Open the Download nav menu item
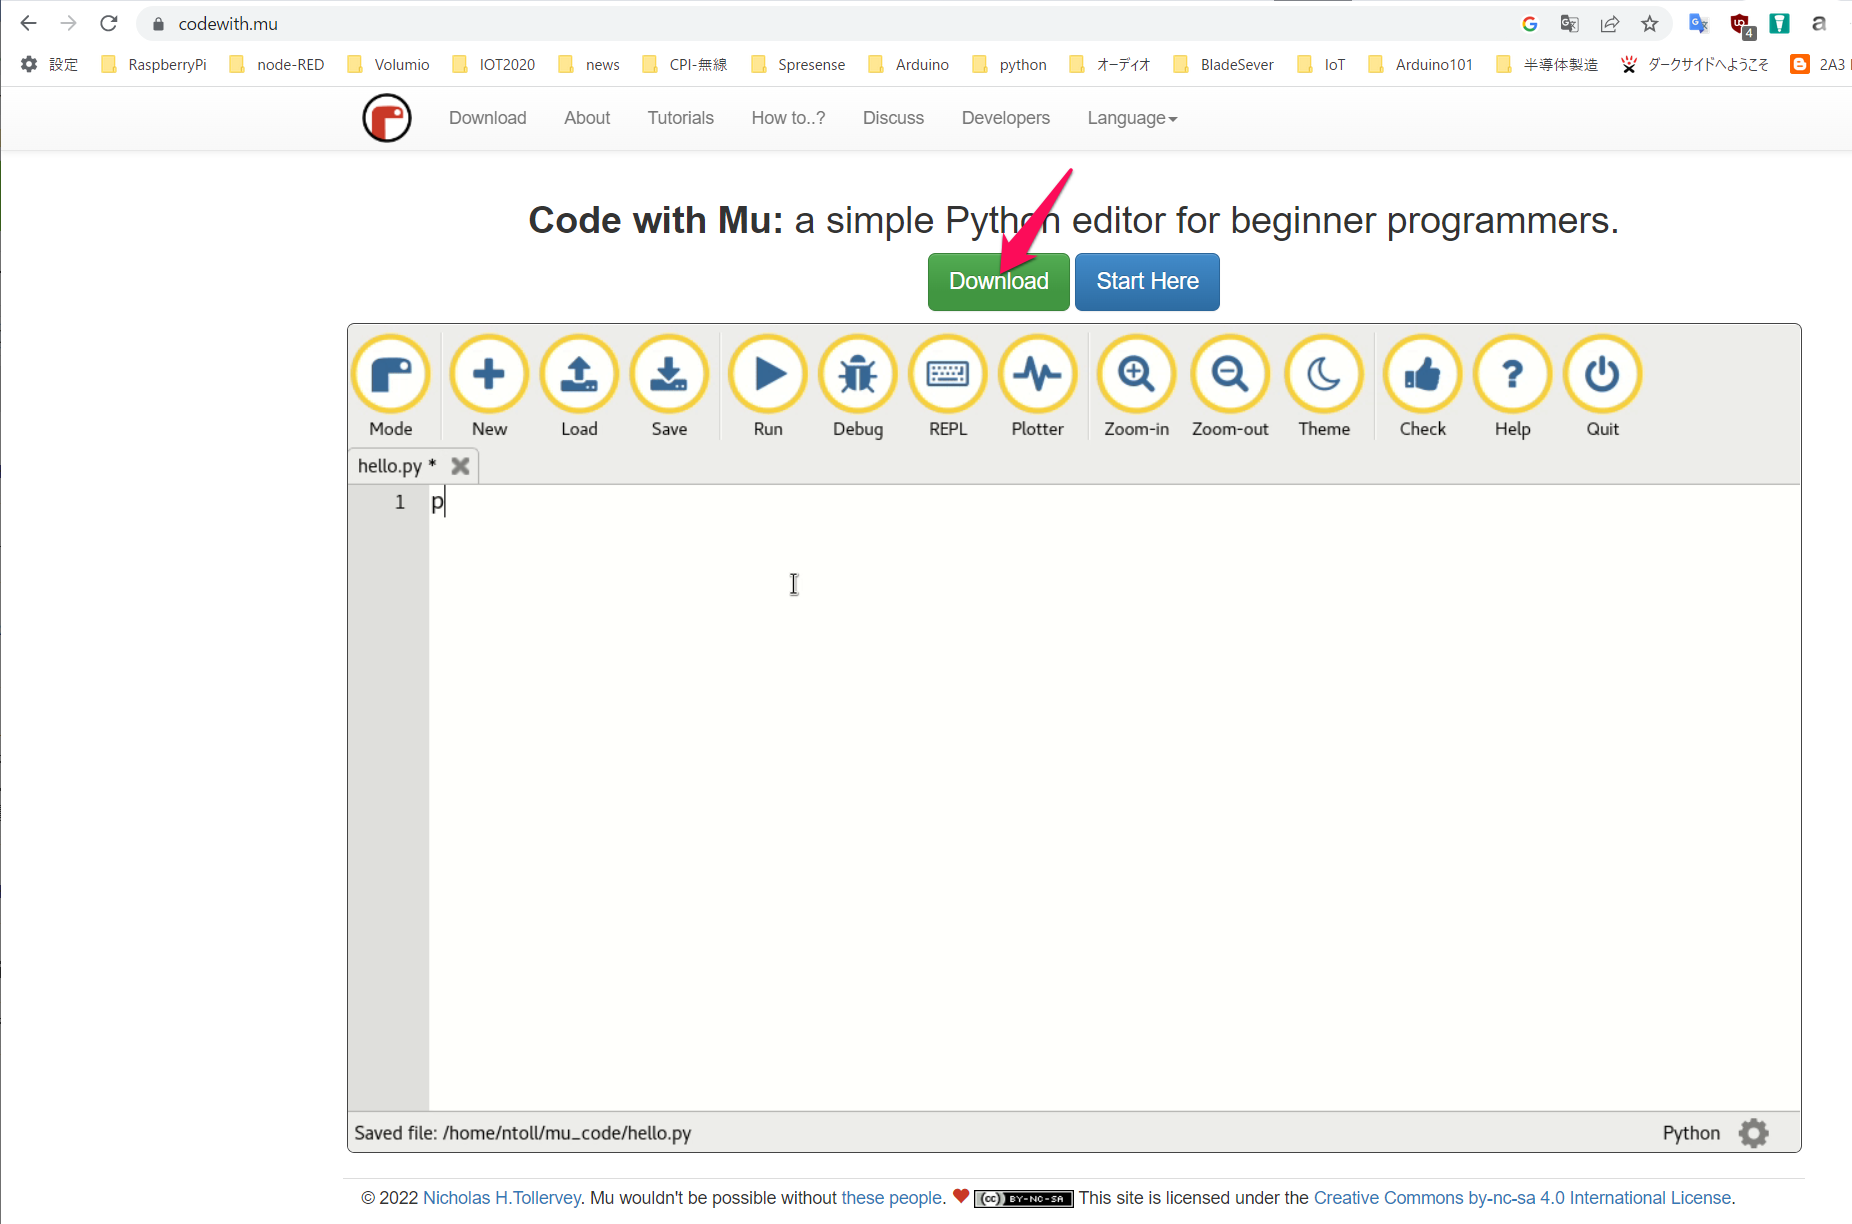Screen dimensions: 1852x1224 pos(487,118)
